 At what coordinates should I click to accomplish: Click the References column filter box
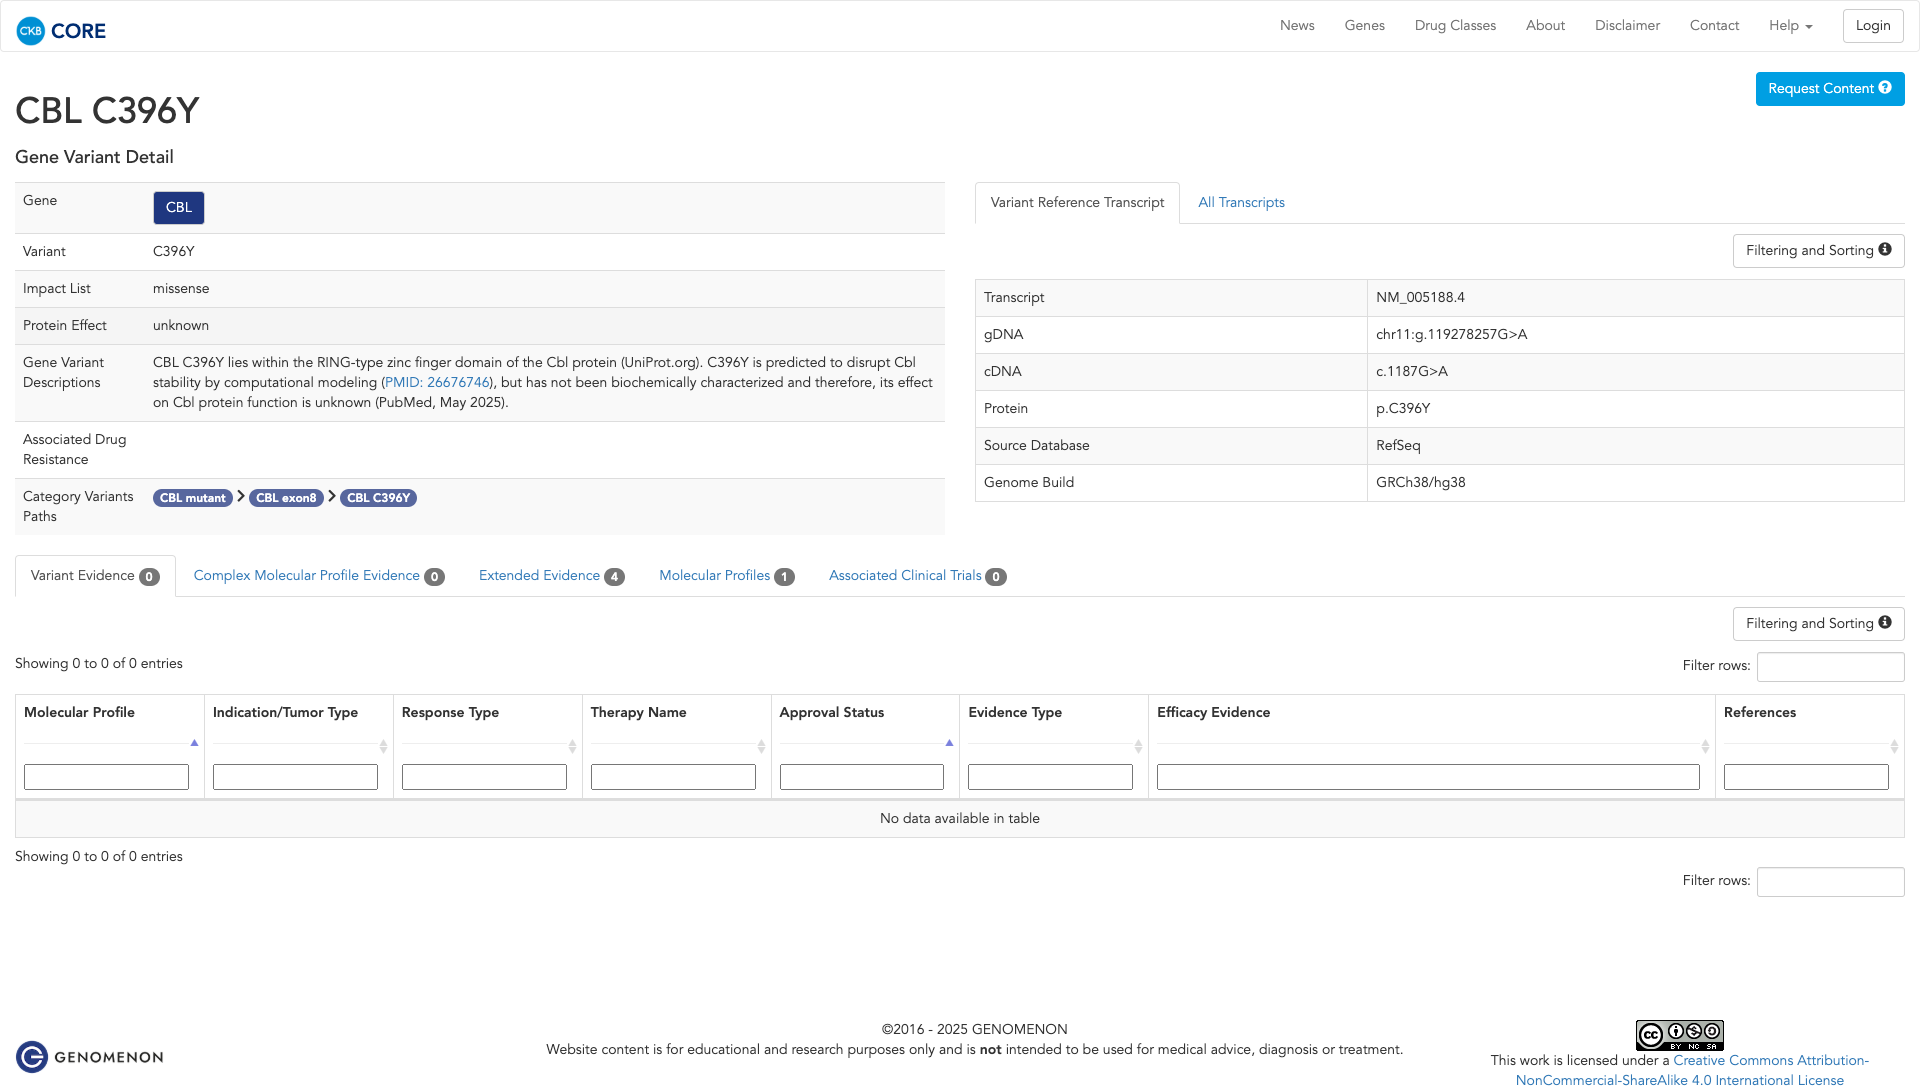point(1806,777)
